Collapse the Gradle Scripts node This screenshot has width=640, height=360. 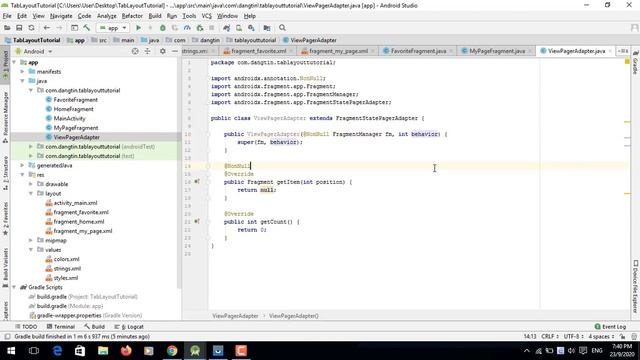click(x=14, y=287)
